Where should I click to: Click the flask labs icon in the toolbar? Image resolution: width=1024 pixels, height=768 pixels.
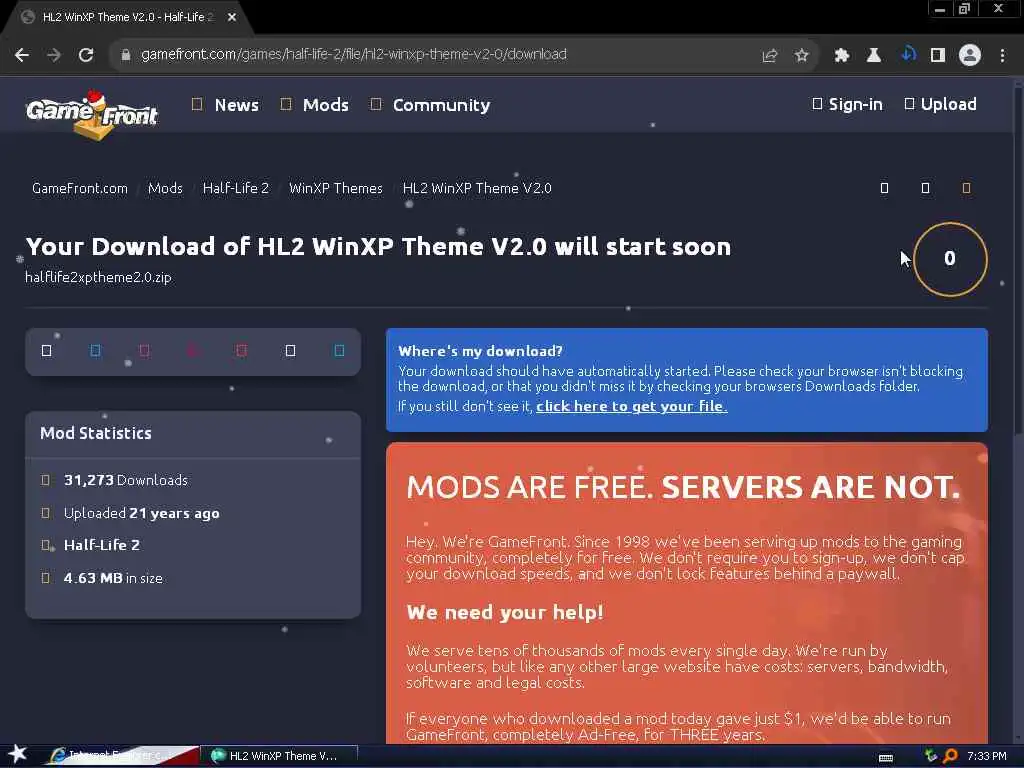pos(874,56)
